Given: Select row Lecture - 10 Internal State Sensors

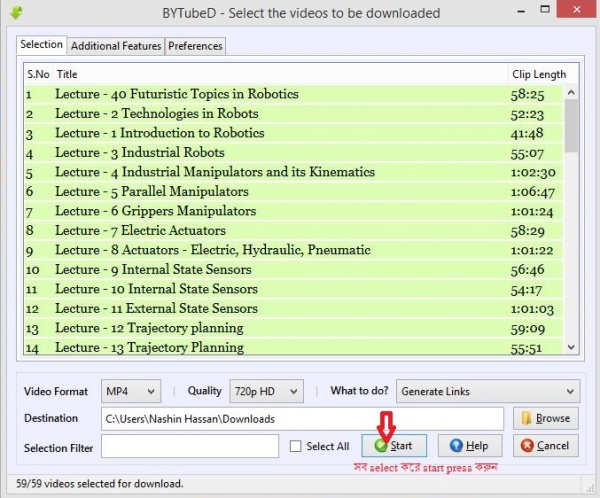Looking at the screenshot, I should pos(293,289).
